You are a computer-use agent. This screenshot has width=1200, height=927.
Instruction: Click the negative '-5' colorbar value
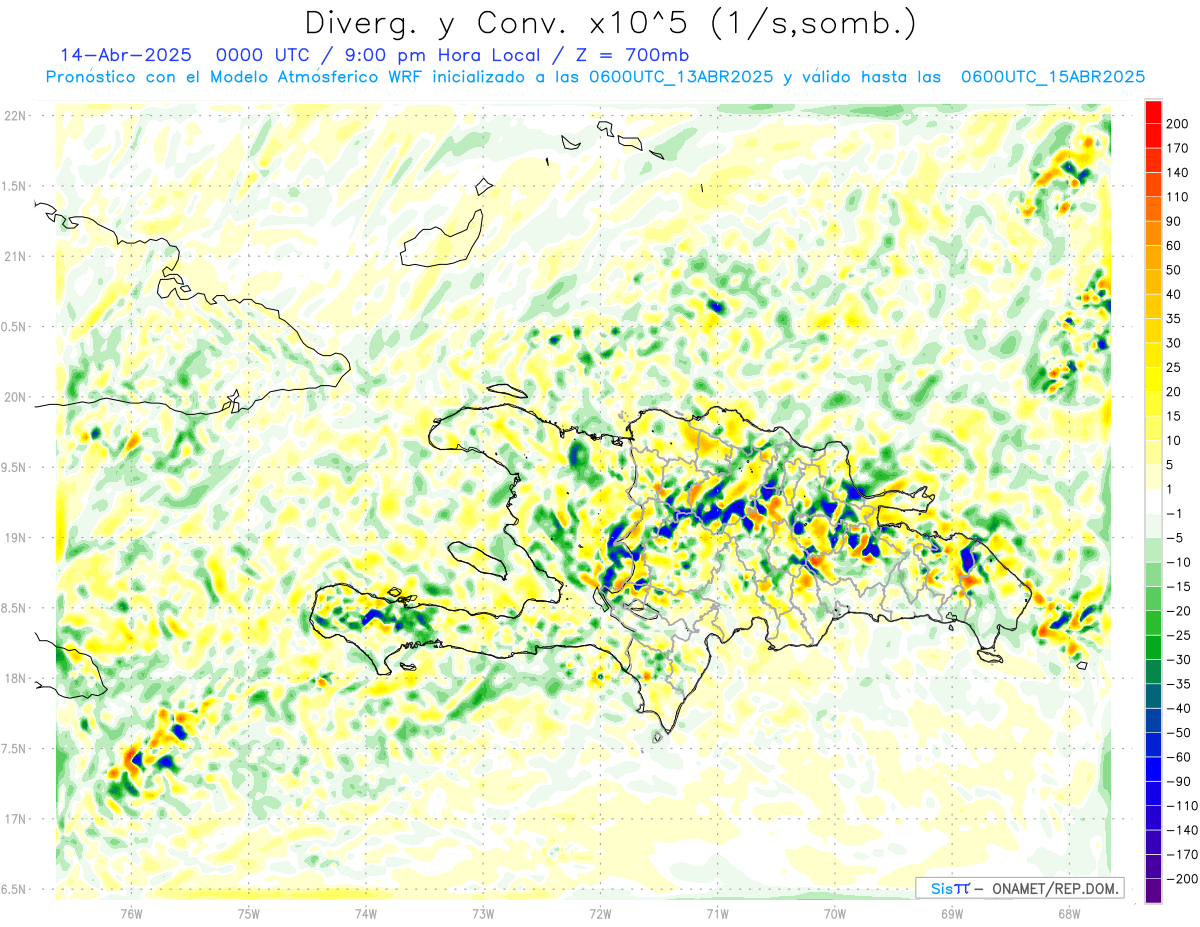[1175, 537]
